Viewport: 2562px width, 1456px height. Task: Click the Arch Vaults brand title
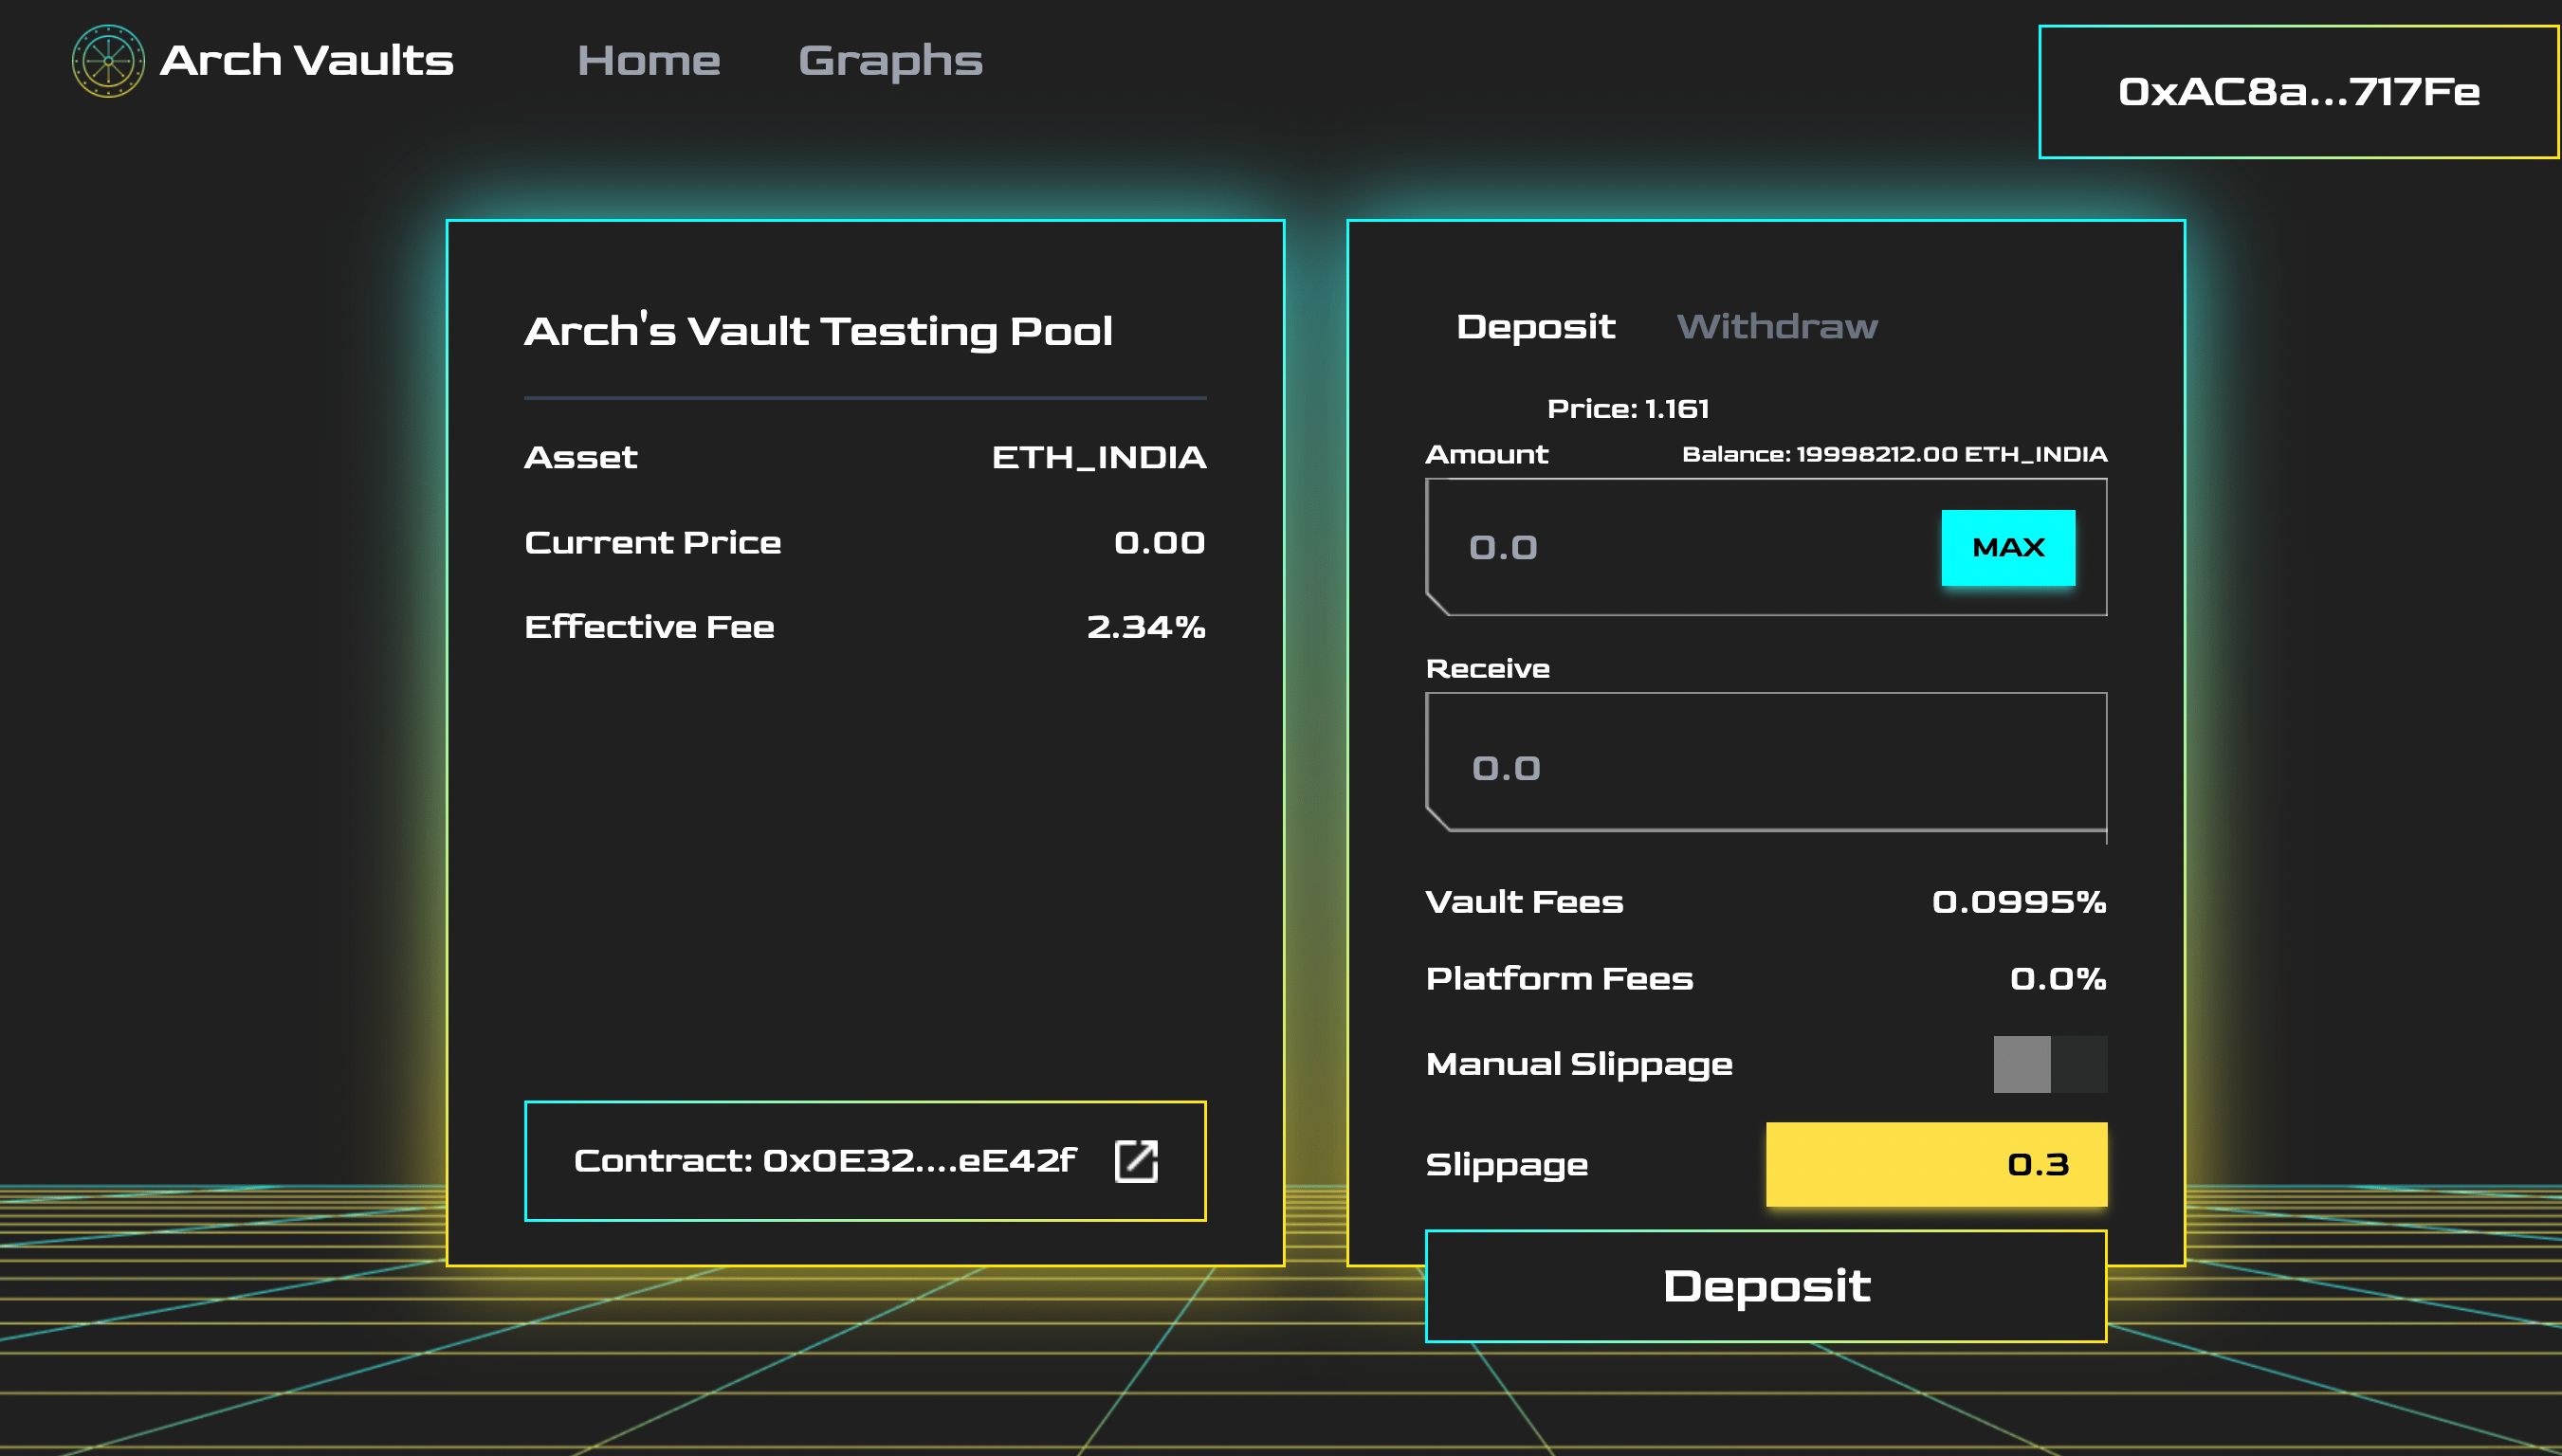click(307, 61)
